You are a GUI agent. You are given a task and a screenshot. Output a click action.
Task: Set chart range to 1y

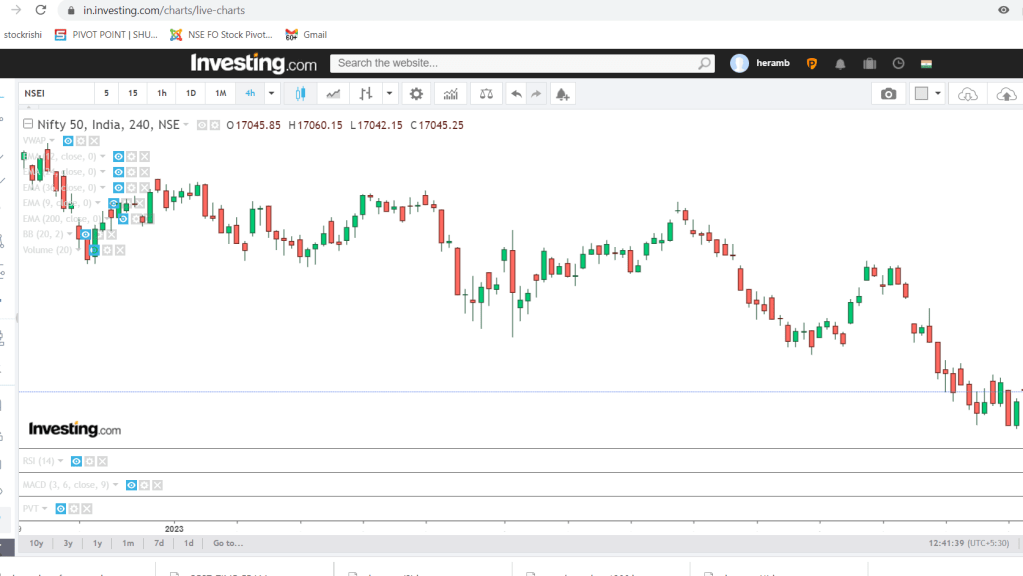(x=98, y=543)
